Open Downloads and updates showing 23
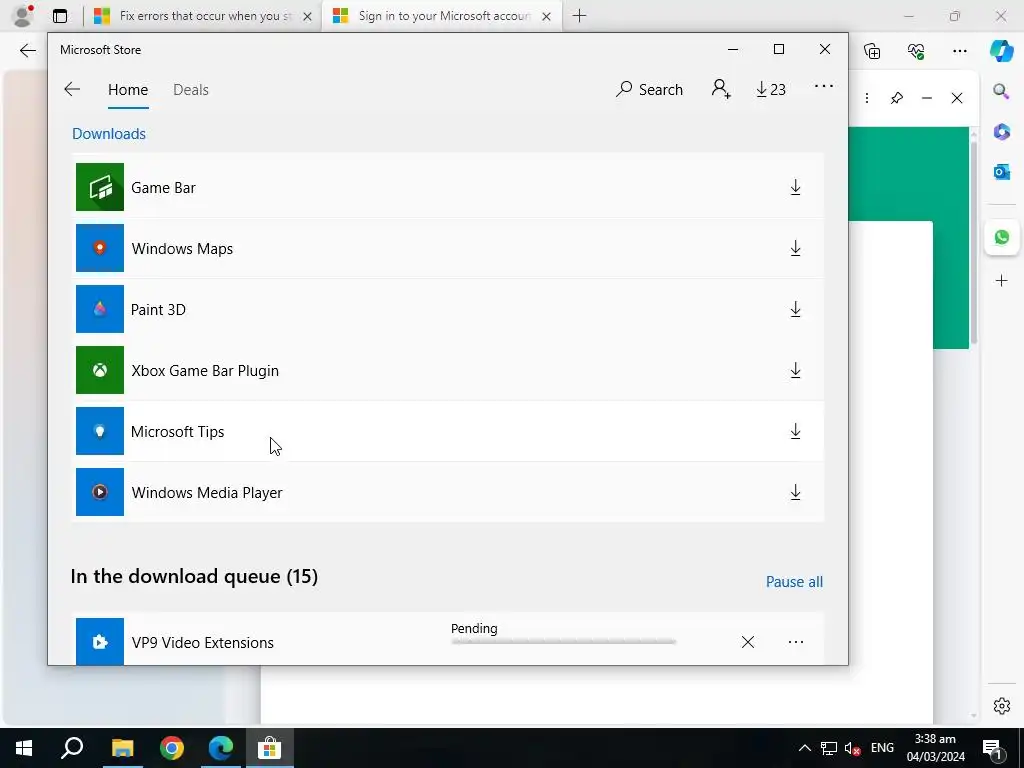1024x768 pixels. tap(771, 89)
